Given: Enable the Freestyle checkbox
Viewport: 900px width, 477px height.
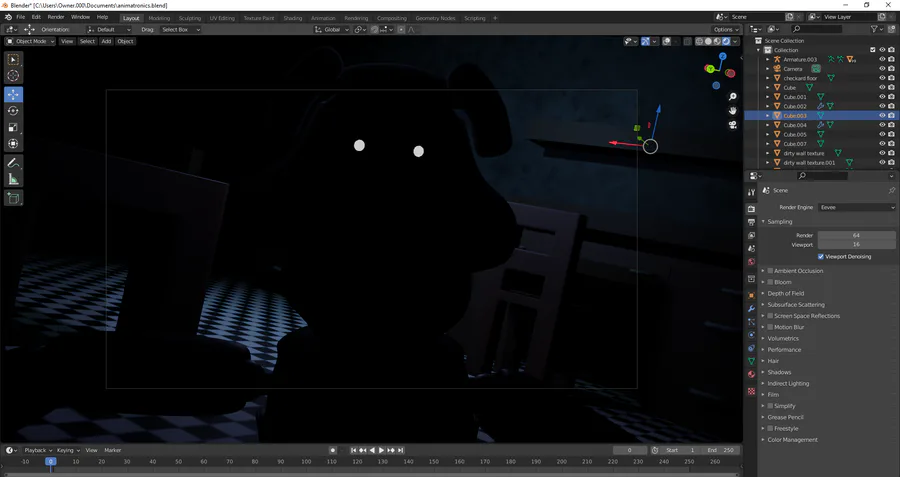Looking at the screenshot, I should [x=770, y=429].
